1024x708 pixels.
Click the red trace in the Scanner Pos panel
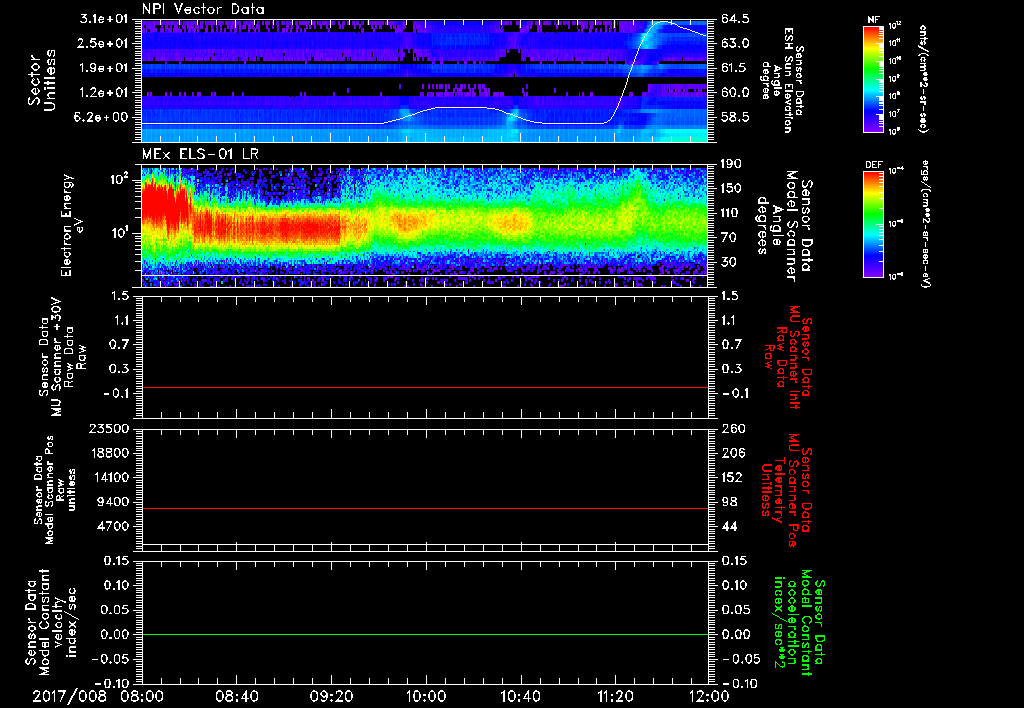pos(424,509)
